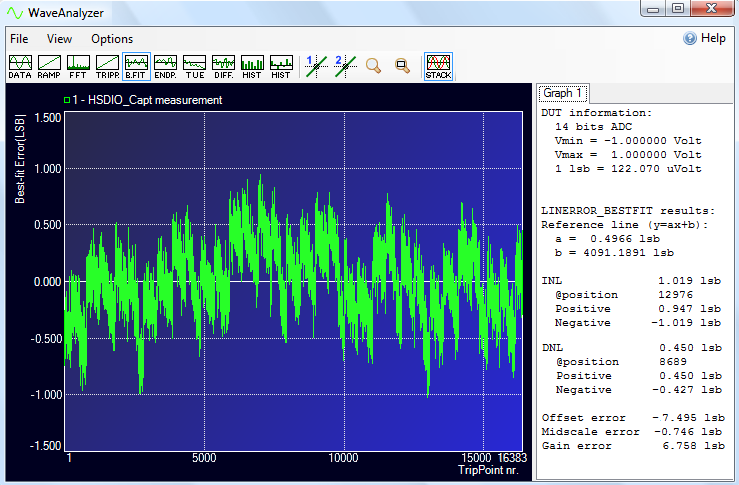
Task: Display the TUE error plot
Action: coord(194,67)
